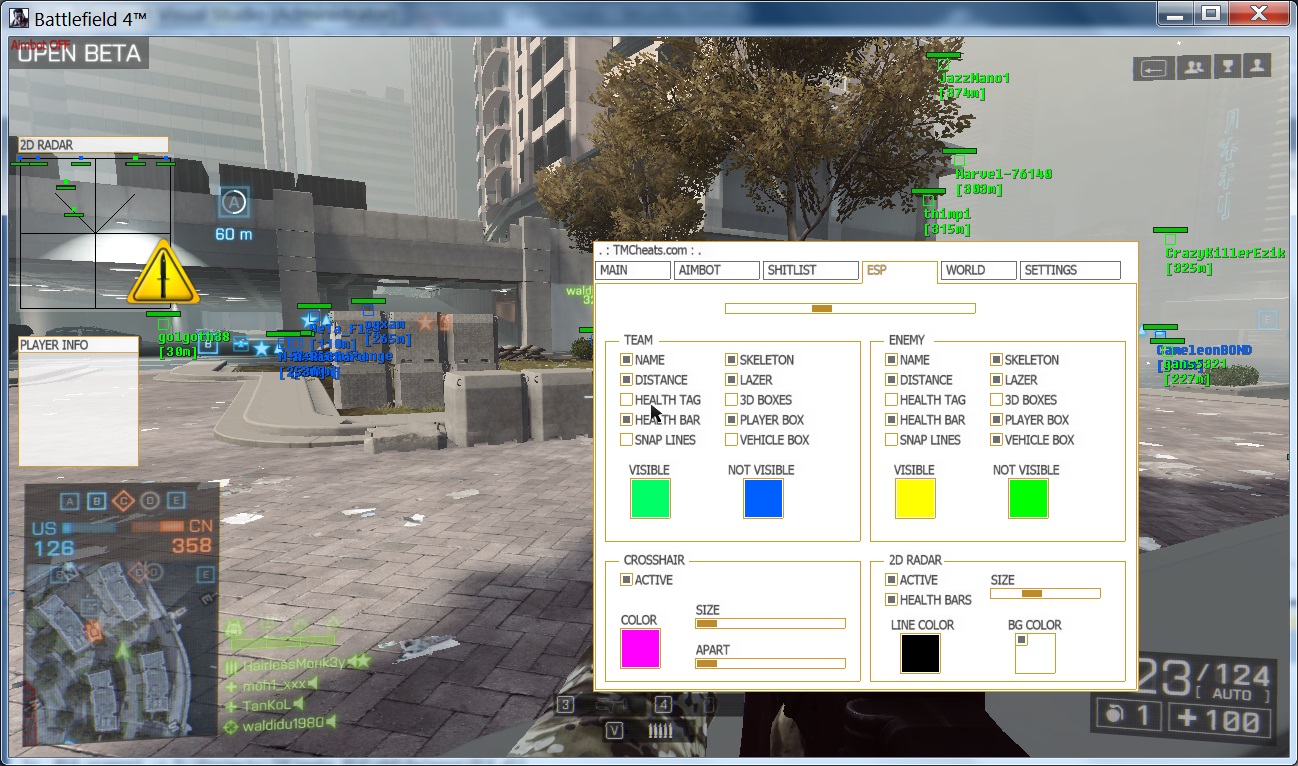Select flag B in the flag status row
Screen dimensions: 1298x766
pos(97,501)
